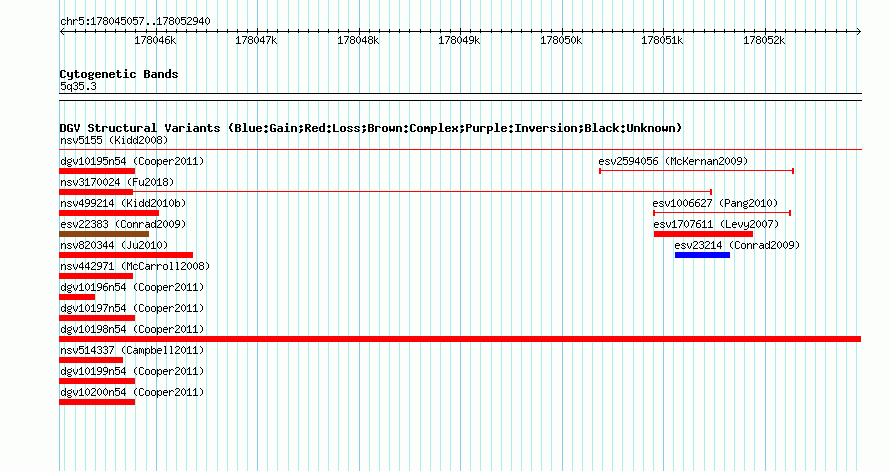Screen dimensions: 890x471
Task: Click the long red bar under dgv10198n54
Action: click(460, 339)
